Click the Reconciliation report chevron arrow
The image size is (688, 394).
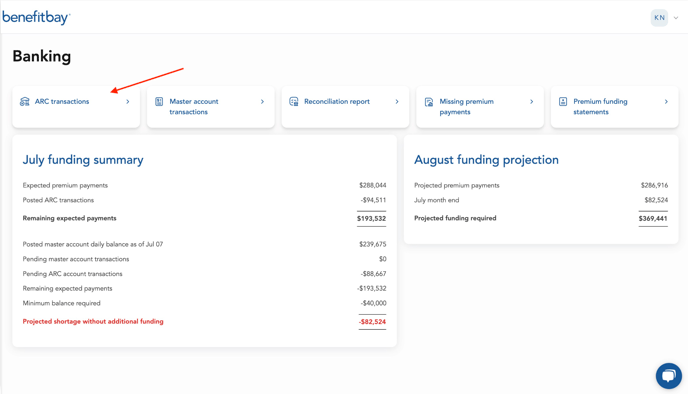pyautogui.click(x=397, y=101)
